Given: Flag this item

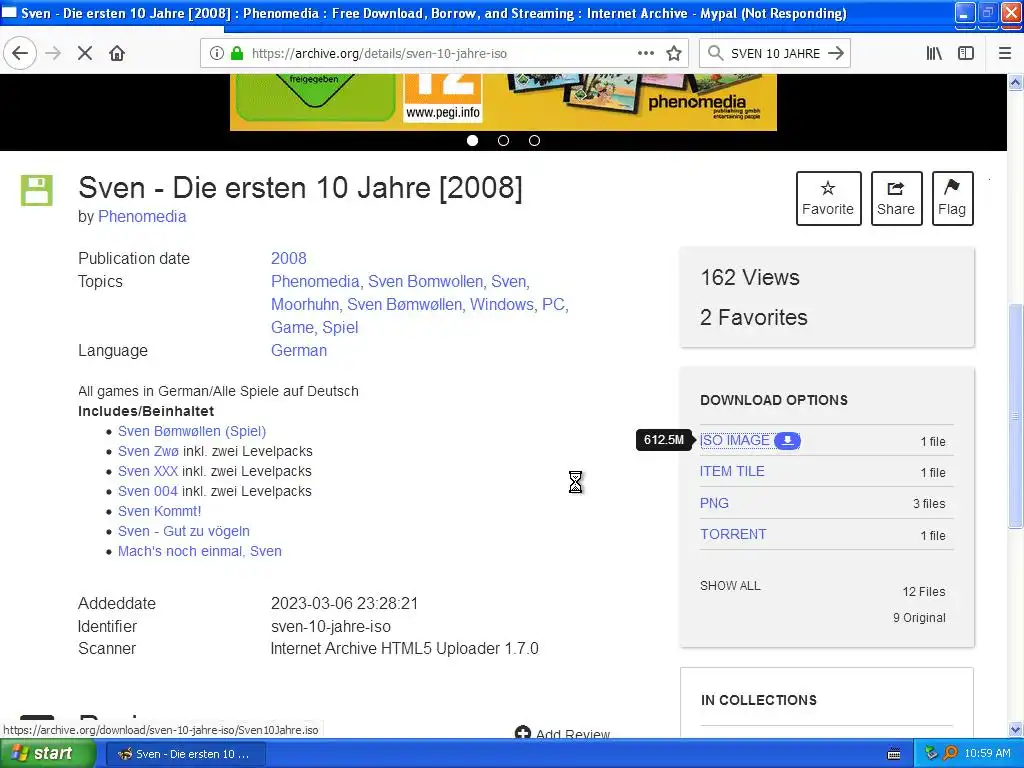Looking at the screenshot, I should coord(952,199).
